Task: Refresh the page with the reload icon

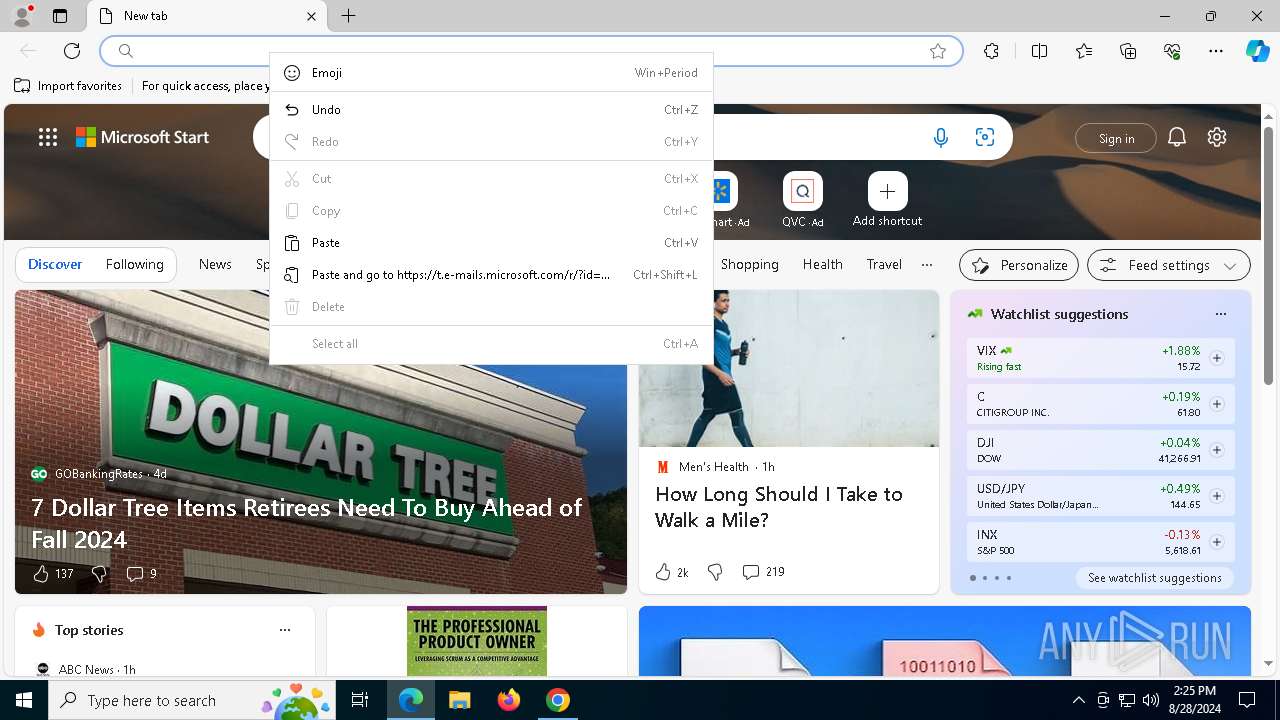Action: pos(72,51)
